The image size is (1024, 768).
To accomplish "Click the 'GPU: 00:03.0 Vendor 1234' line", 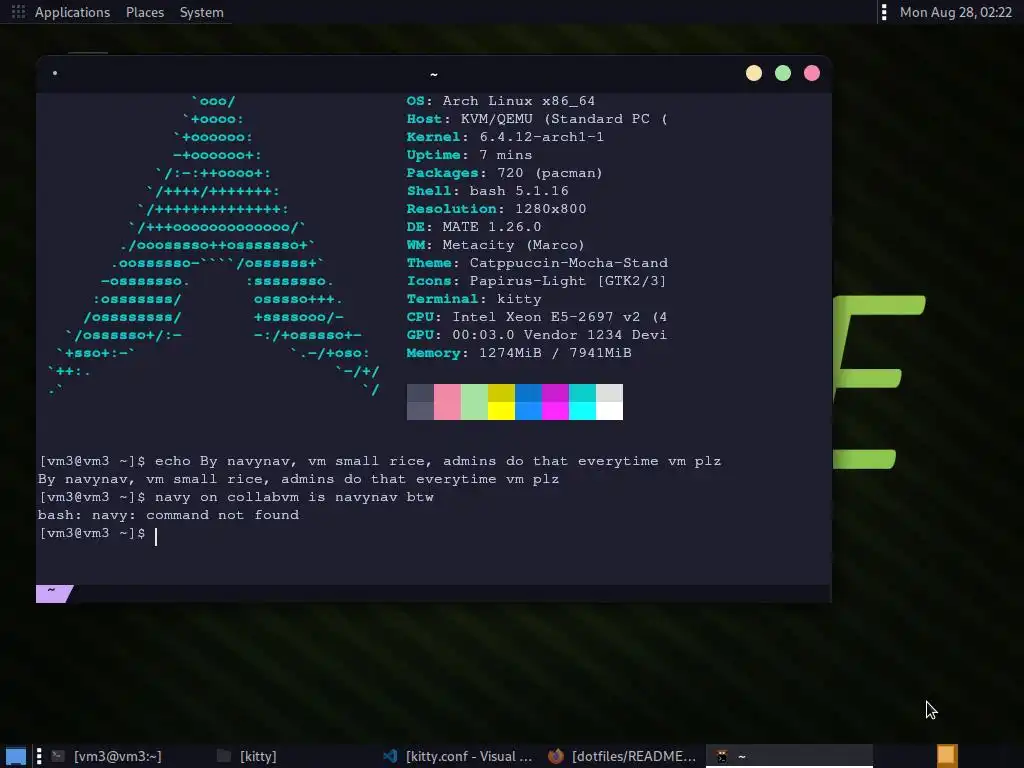I will (537, 334).
